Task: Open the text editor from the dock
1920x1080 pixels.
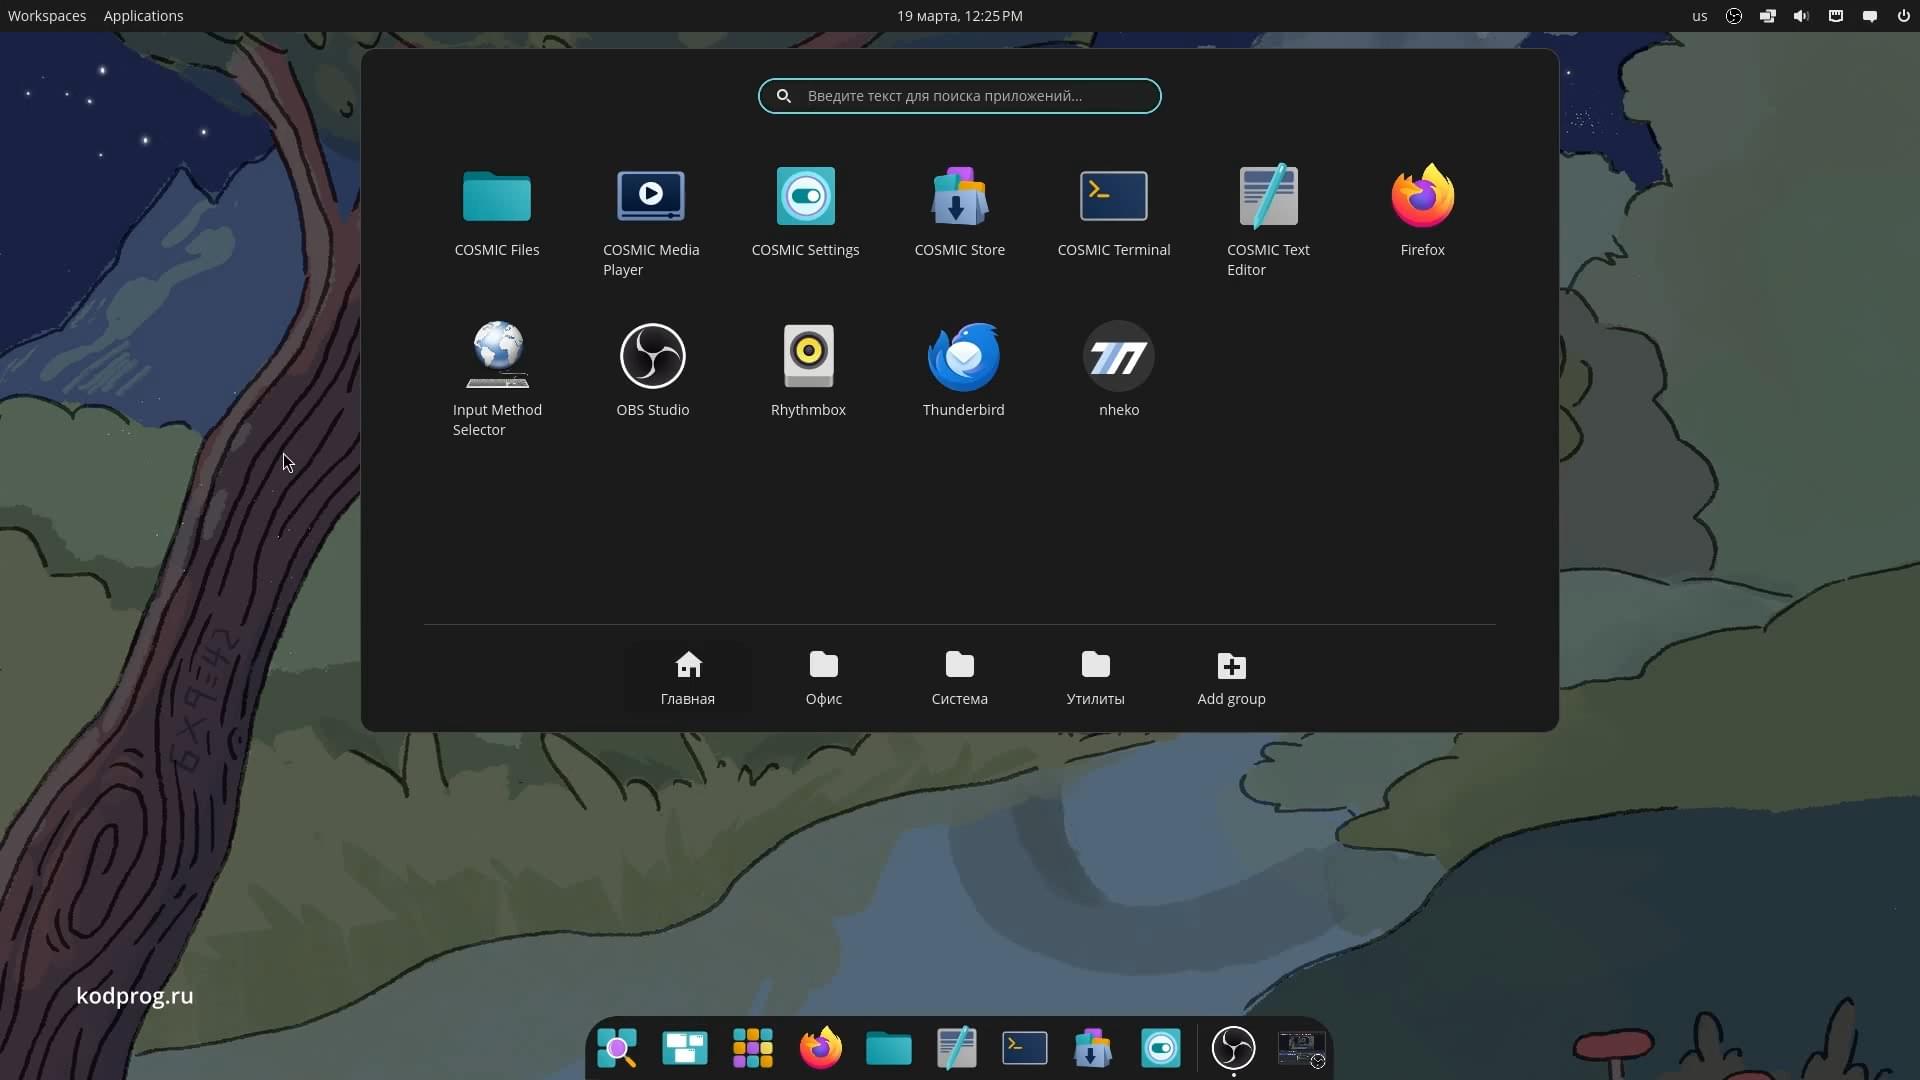Action: (957, 1048)
